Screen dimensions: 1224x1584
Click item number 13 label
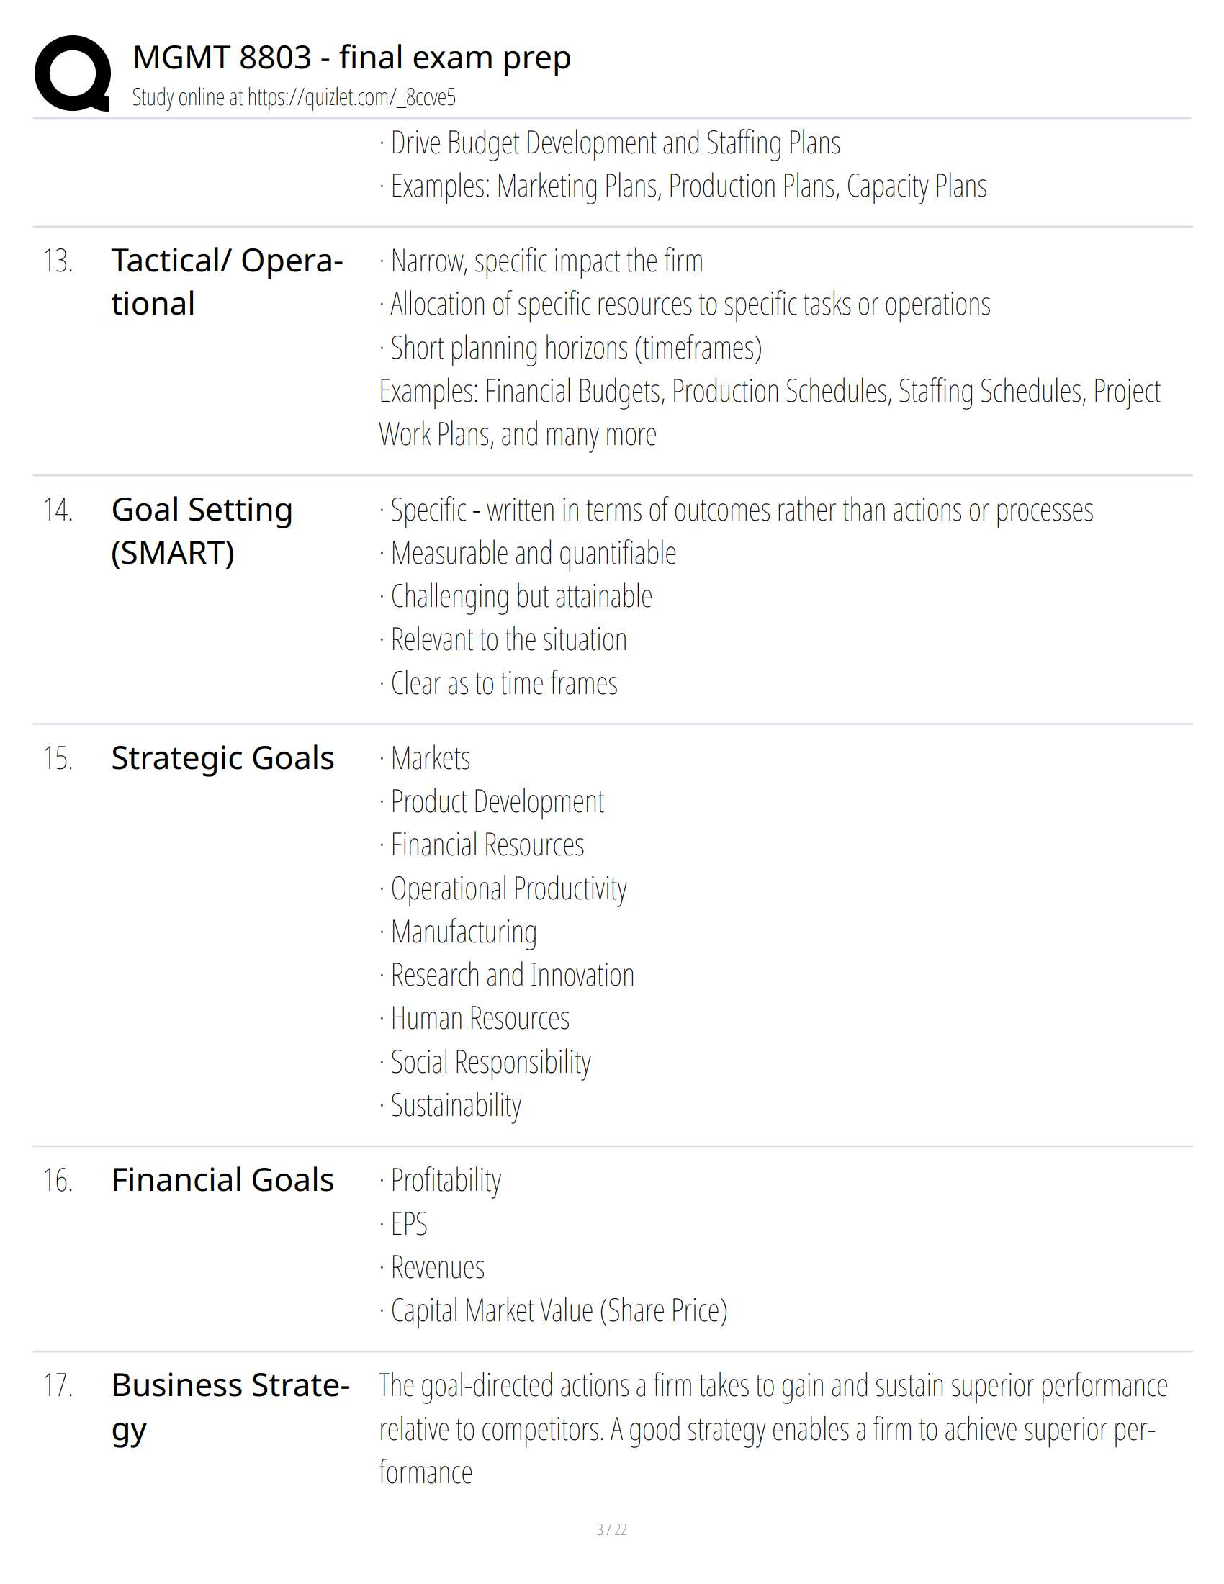click(58, 261)
